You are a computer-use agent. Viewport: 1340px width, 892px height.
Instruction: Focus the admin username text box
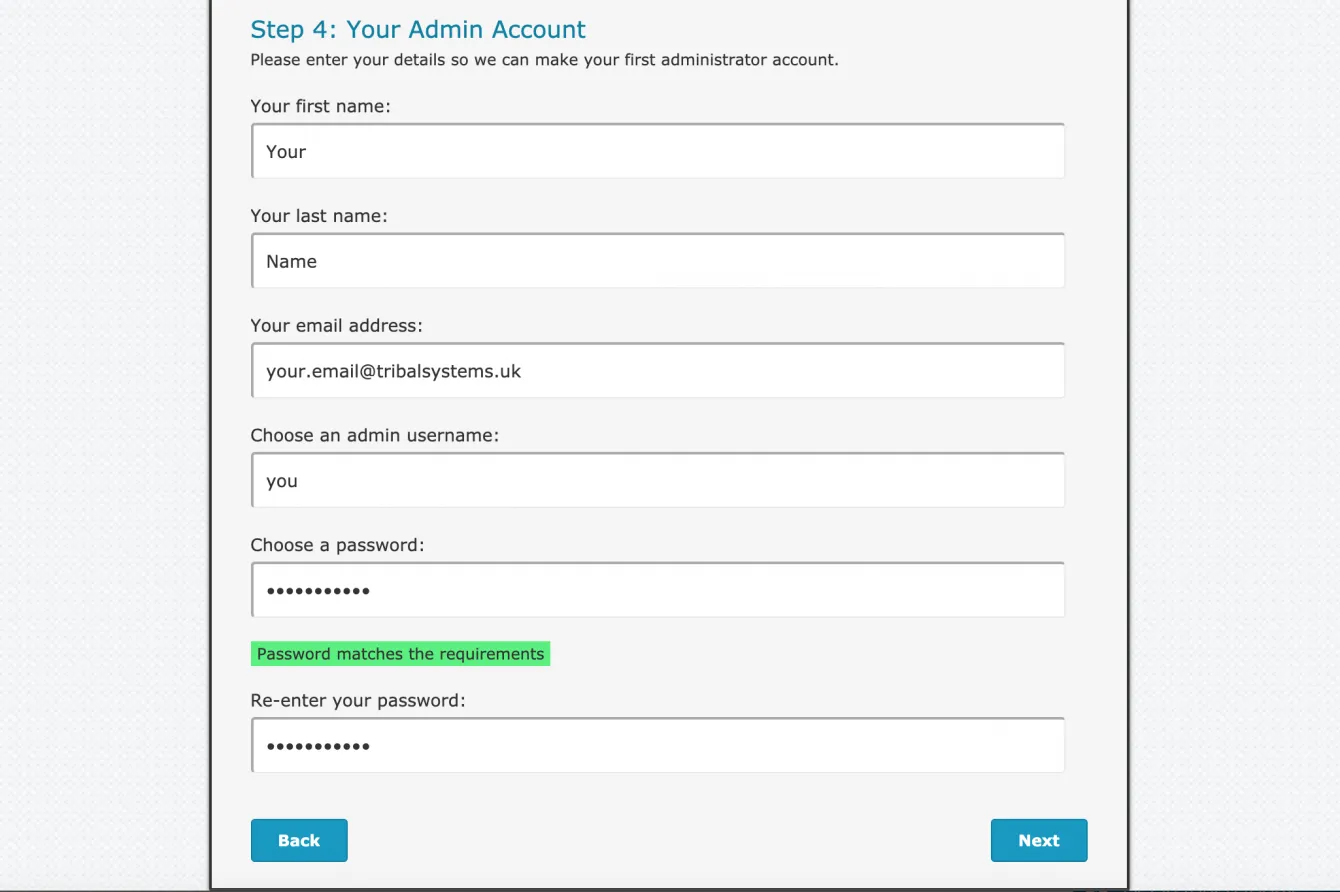(x=658, y=481)
